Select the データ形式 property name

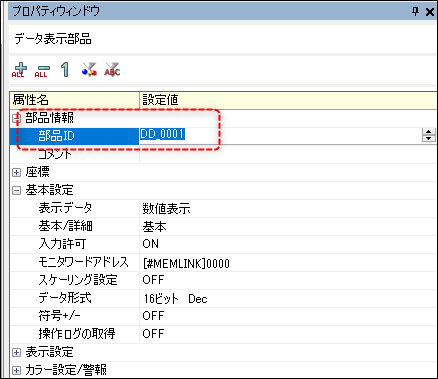[65, 298]
